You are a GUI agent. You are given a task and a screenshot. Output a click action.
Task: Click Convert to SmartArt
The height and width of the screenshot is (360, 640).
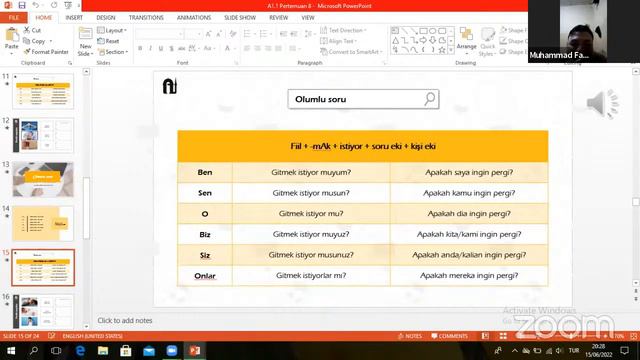[351, 52]
